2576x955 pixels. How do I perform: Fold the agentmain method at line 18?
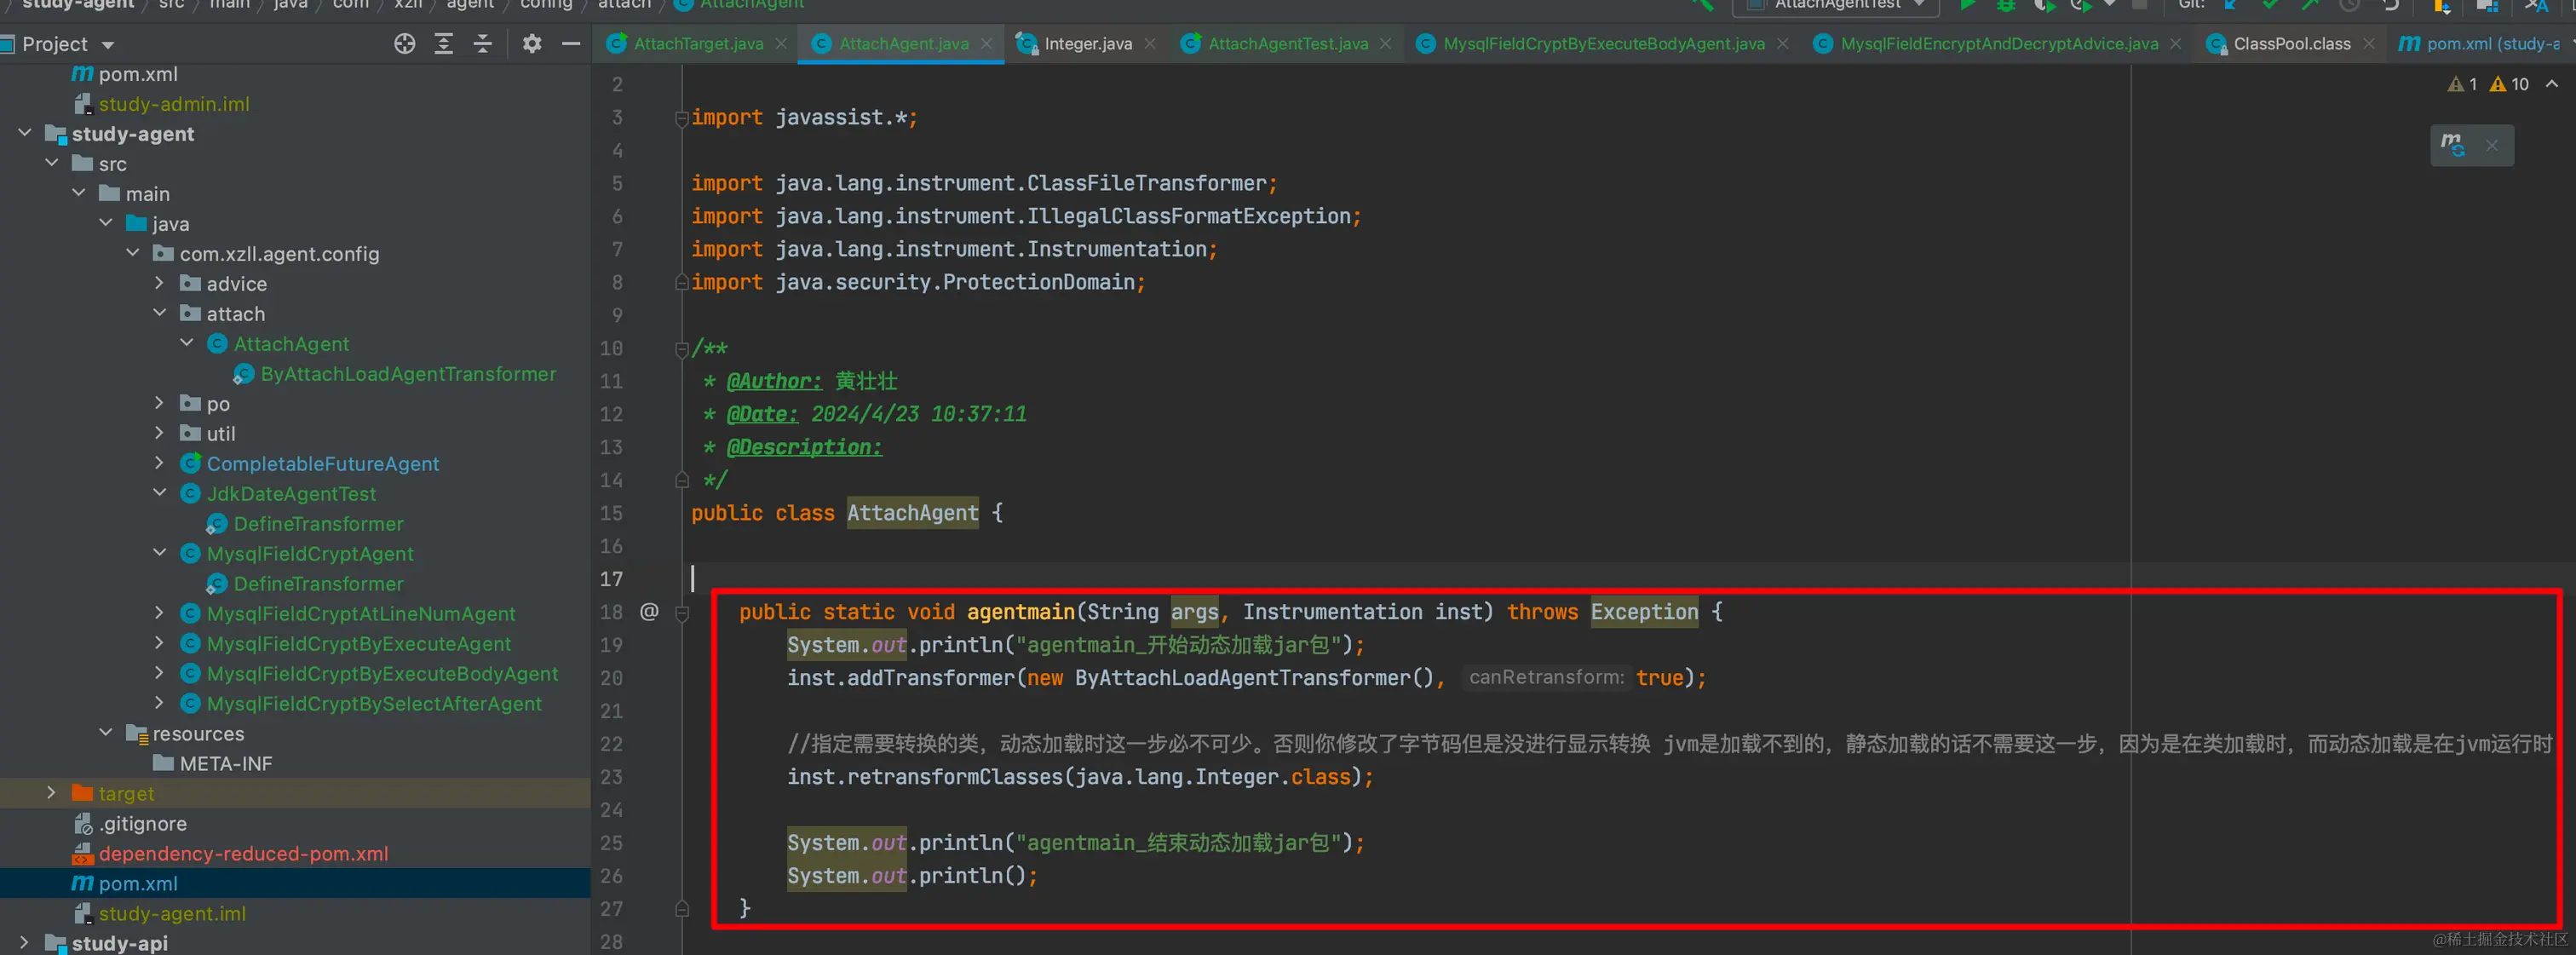[x=682, y=613]
